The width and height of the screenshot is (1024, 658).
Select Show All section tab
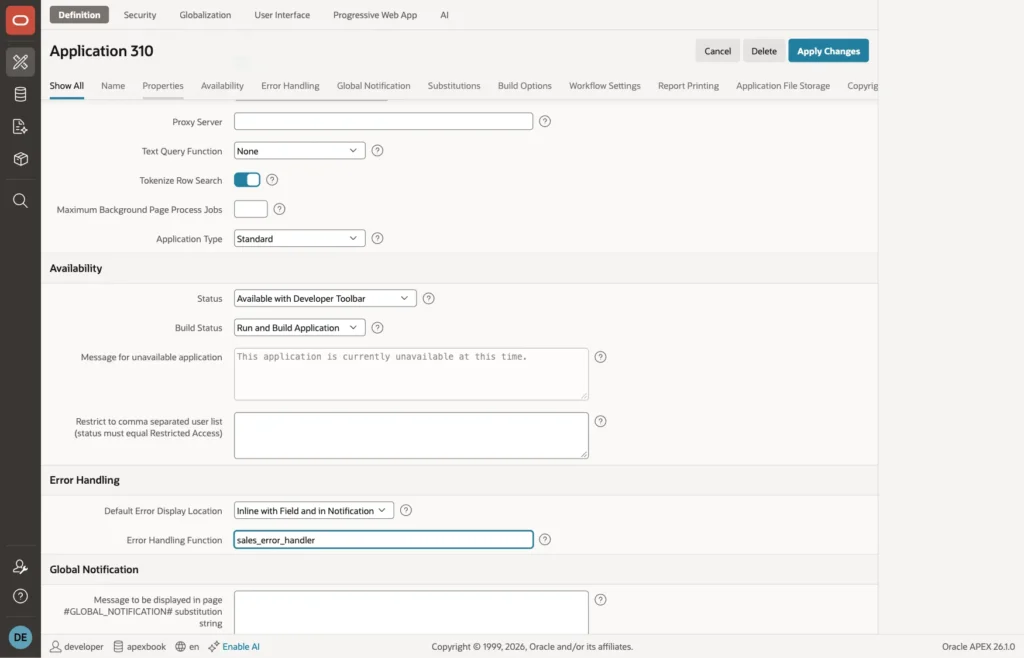coord(67,86)
